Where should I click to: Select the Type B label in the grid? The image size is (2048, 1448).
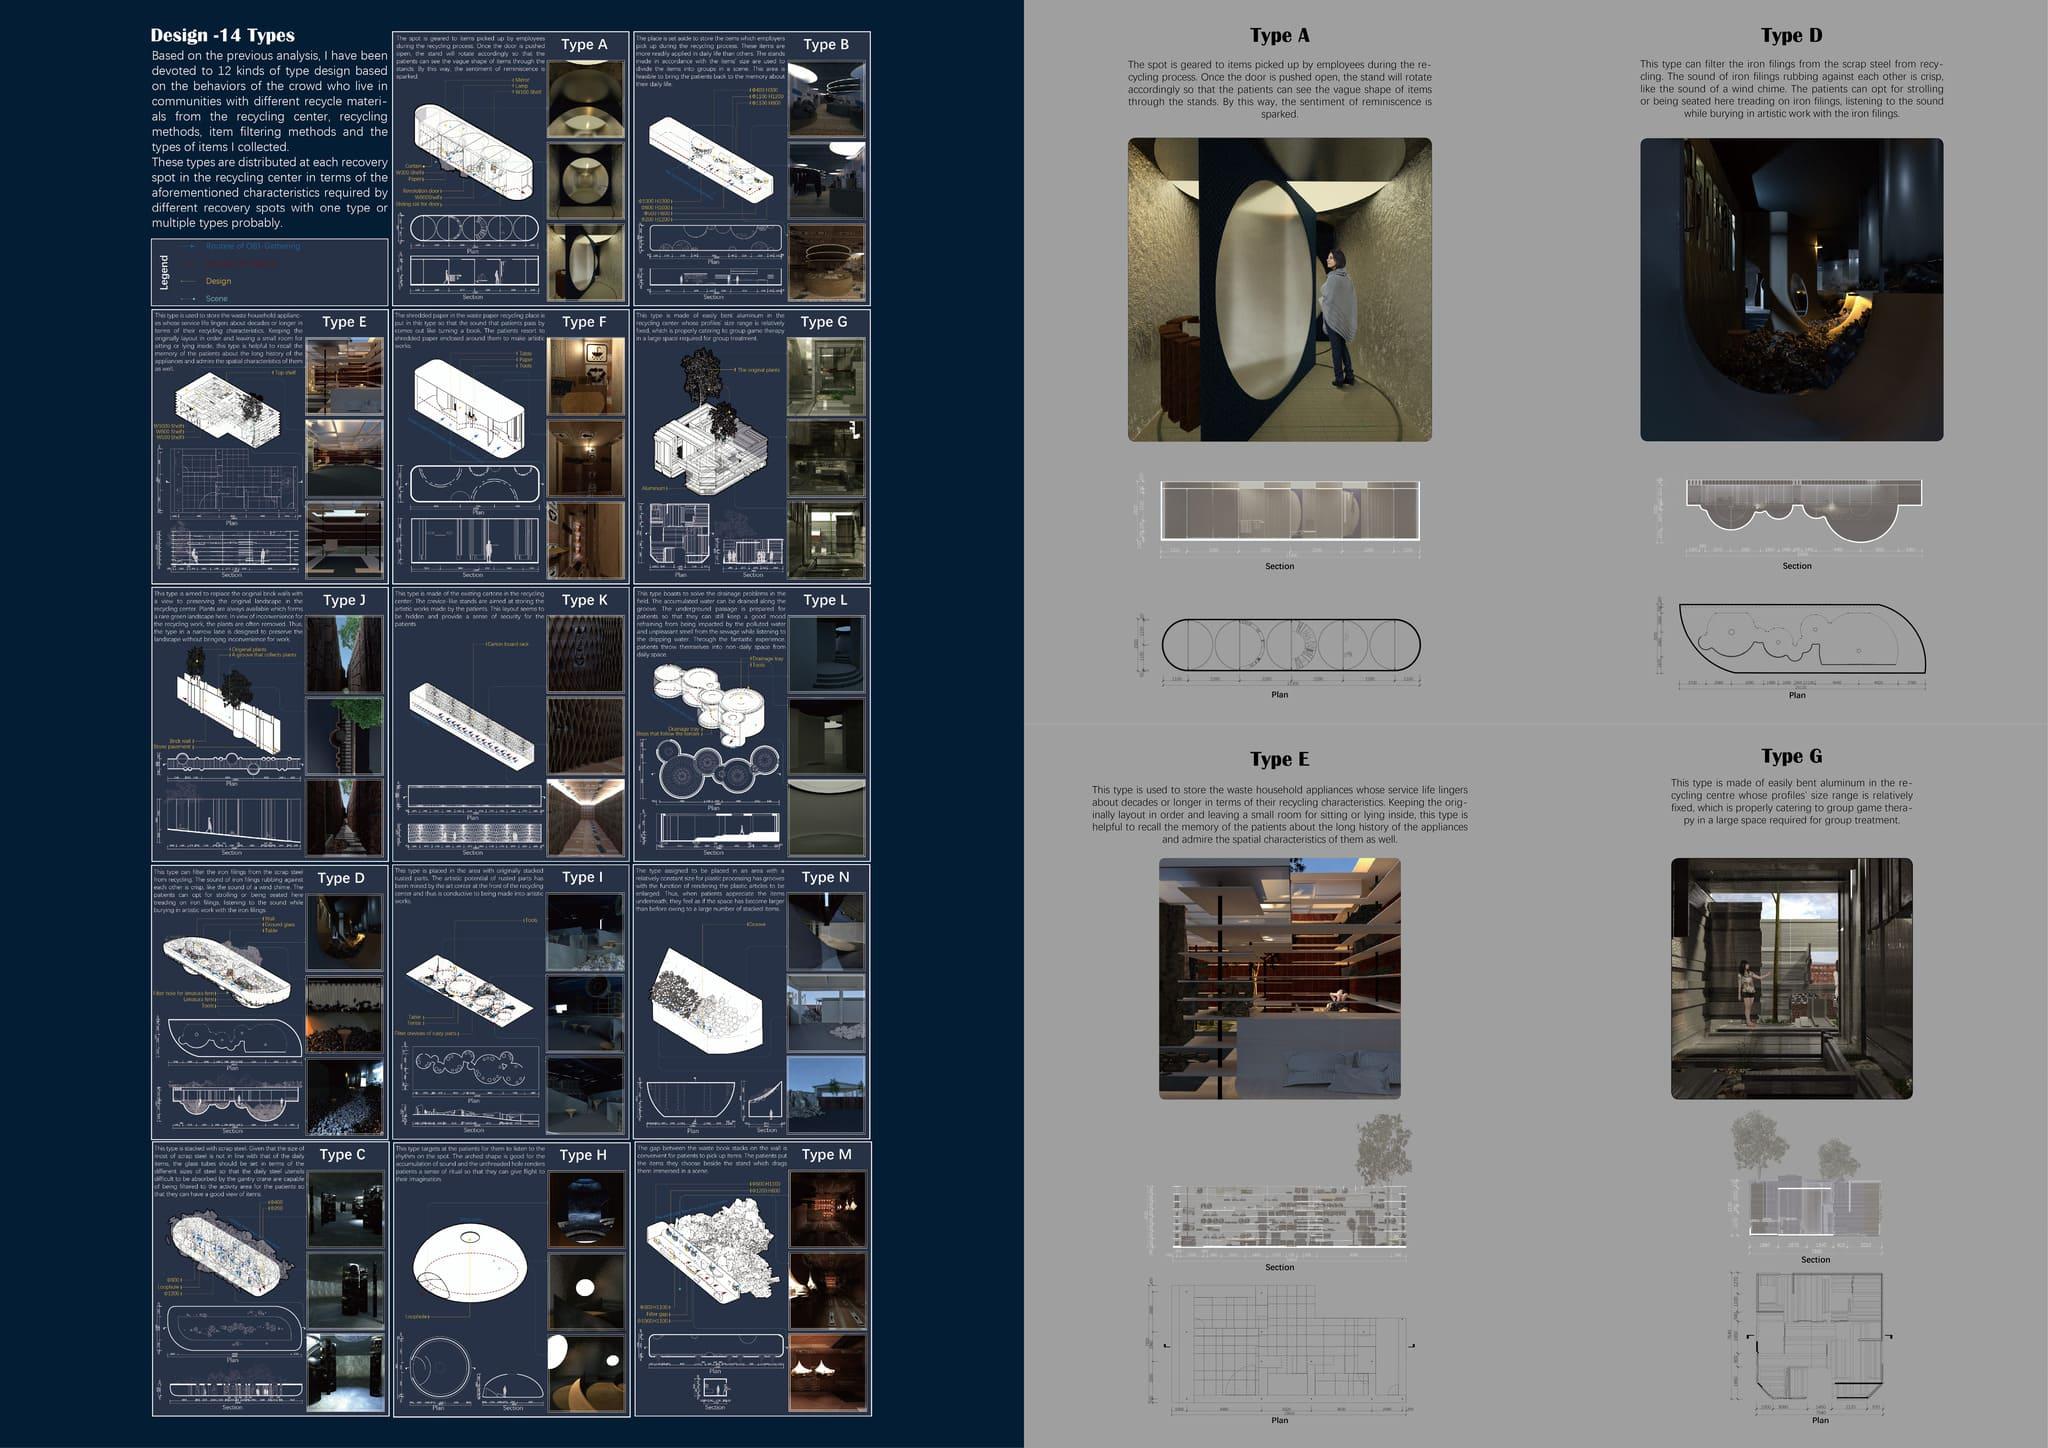825,45
